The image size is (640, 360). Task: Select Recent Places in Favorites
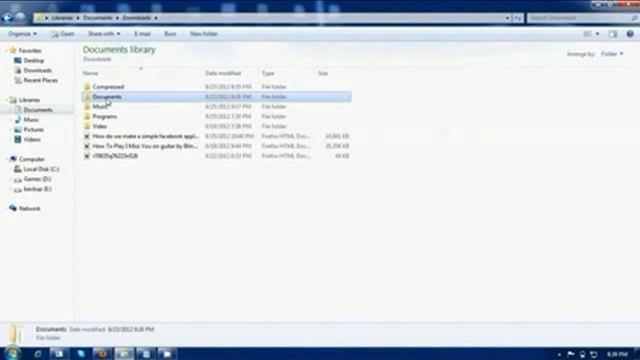tap(40, 80)
